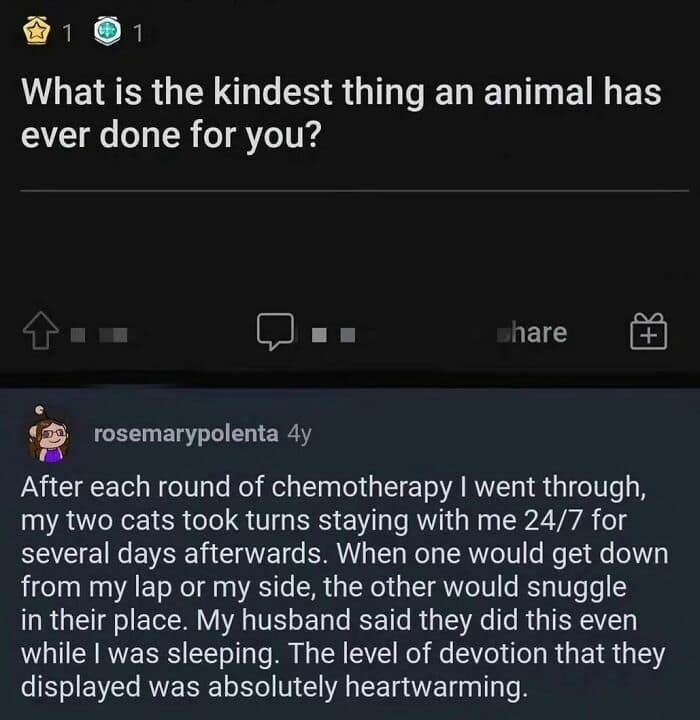Click the blurred vote count beside upvote
The height and width of the screenshot is (720, 700).
(103, 334)
